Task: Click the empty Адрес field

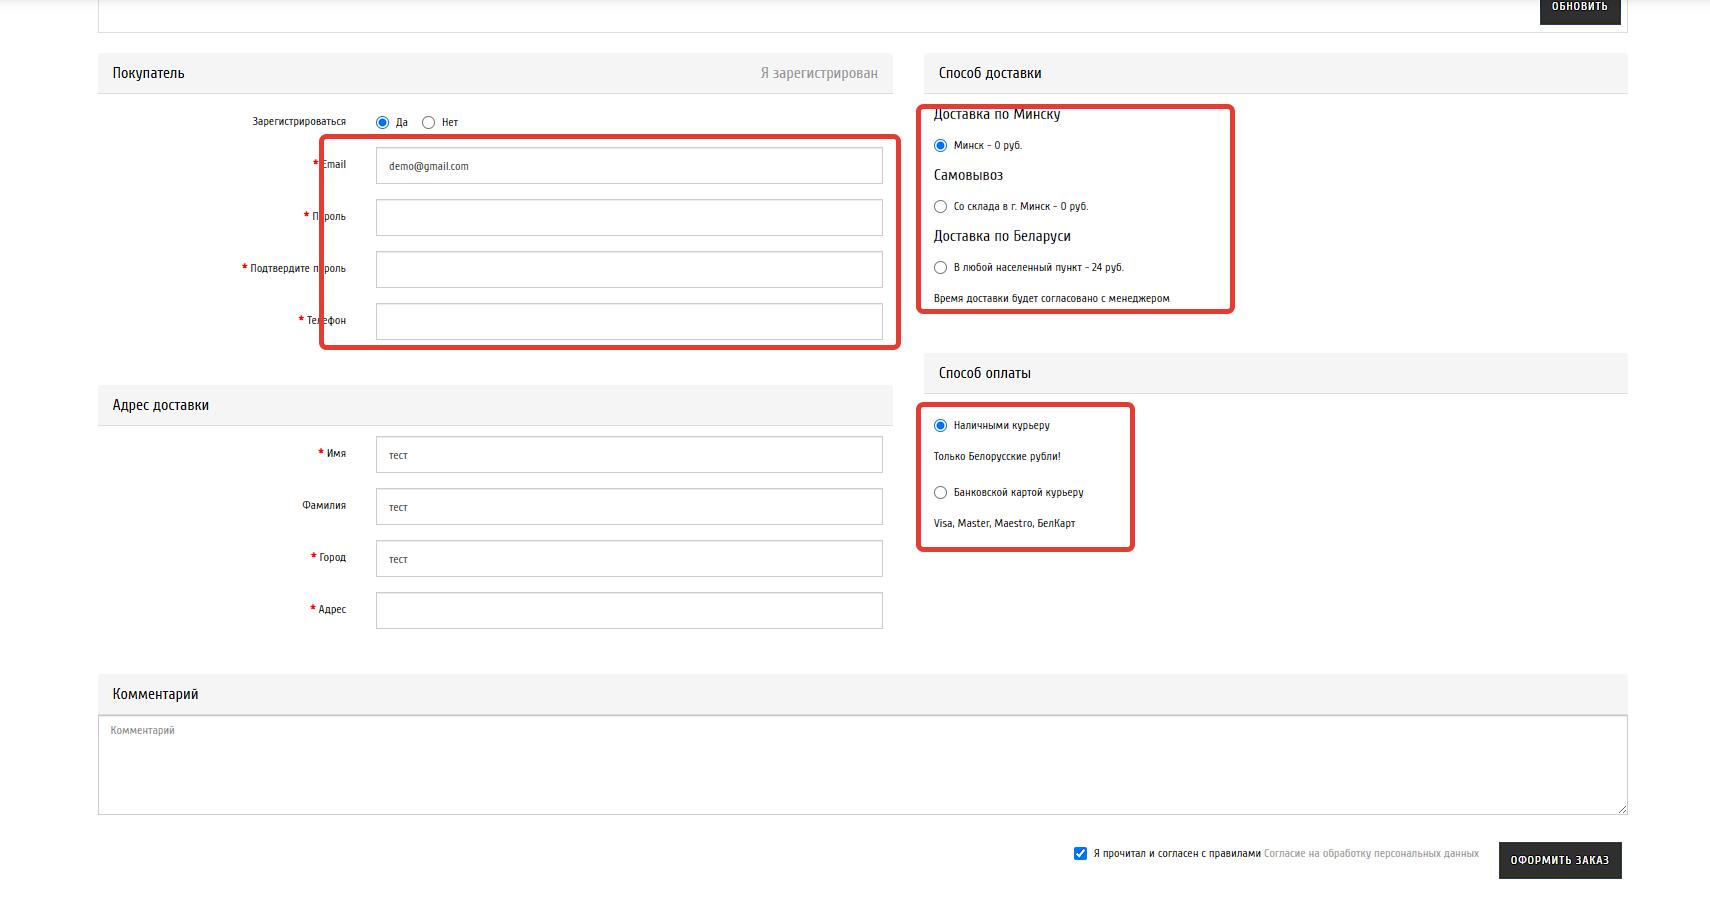Action: [629, 611]
